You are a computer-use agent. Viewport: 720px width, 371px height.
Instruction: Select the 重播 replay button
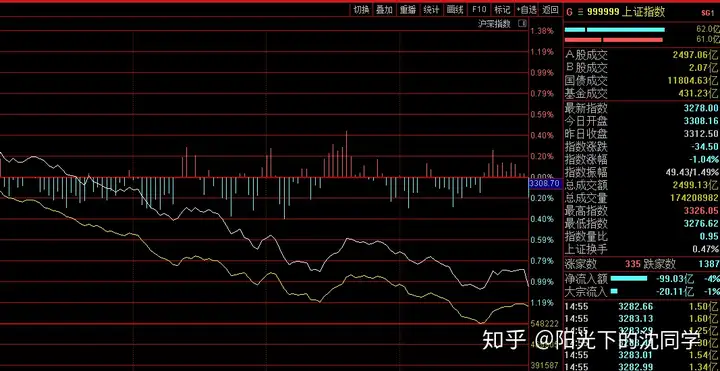[408, 10]
